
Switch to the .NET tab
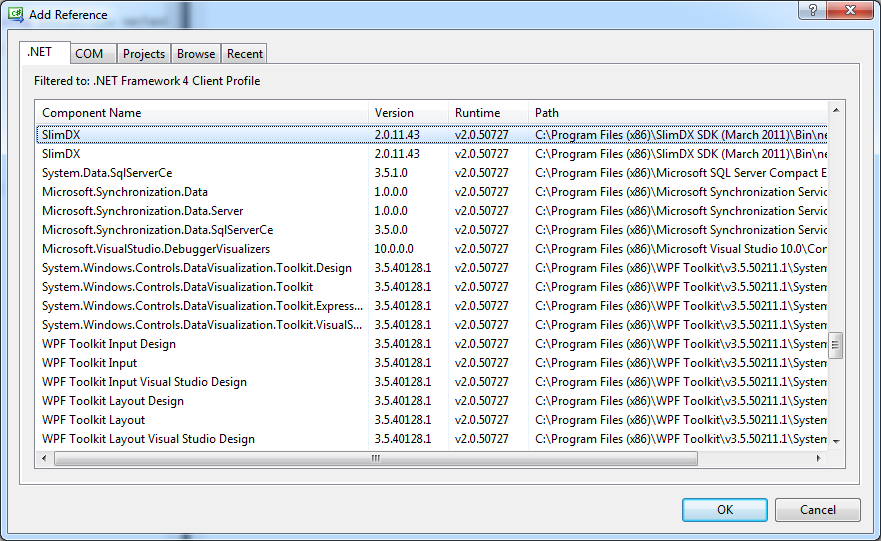[44, 52]
